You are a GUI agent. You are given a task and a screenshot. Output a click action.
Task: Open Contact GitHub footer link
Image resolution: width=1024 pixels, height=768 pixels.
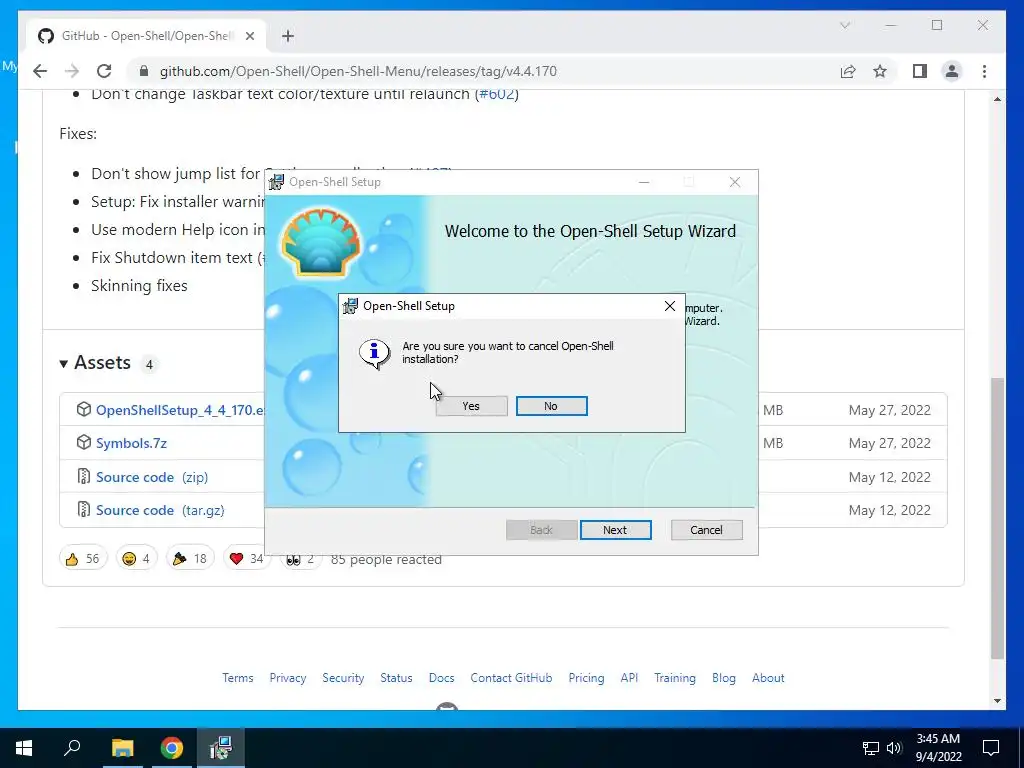[x=511, y=678]
